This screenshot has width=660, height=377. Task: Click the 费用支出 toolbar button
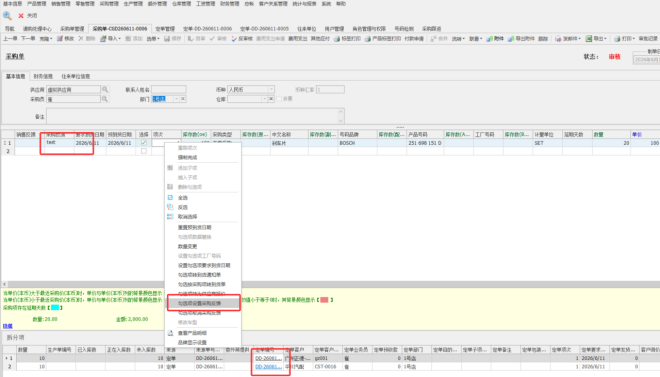tap(298, 39)
